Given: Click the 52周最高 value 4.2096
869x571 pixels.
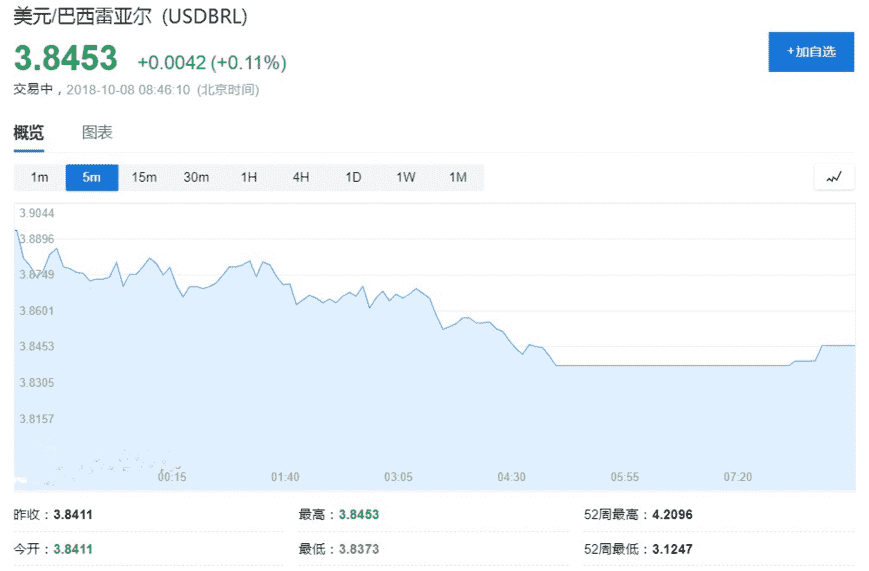Looking at the screenshot, I should click(672, 515).
